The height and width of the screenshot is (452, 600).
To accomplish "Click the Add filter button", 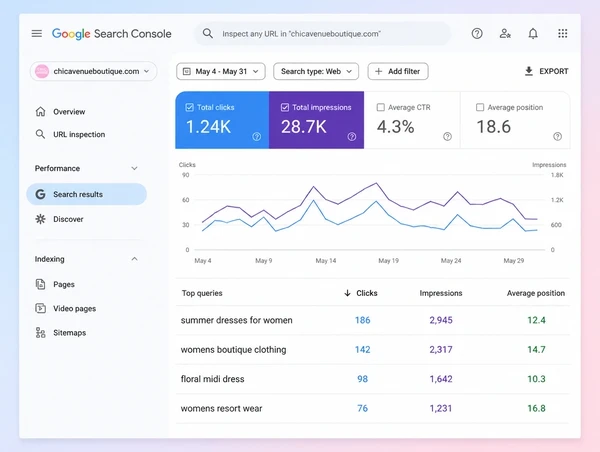I will click(398, 71).
